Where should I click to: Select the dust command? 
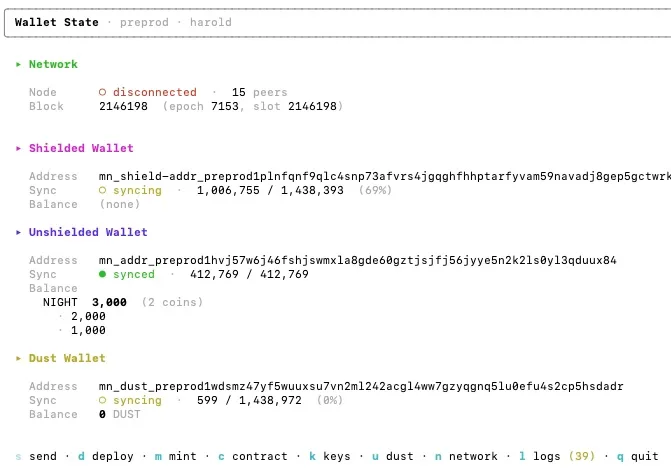392,456
